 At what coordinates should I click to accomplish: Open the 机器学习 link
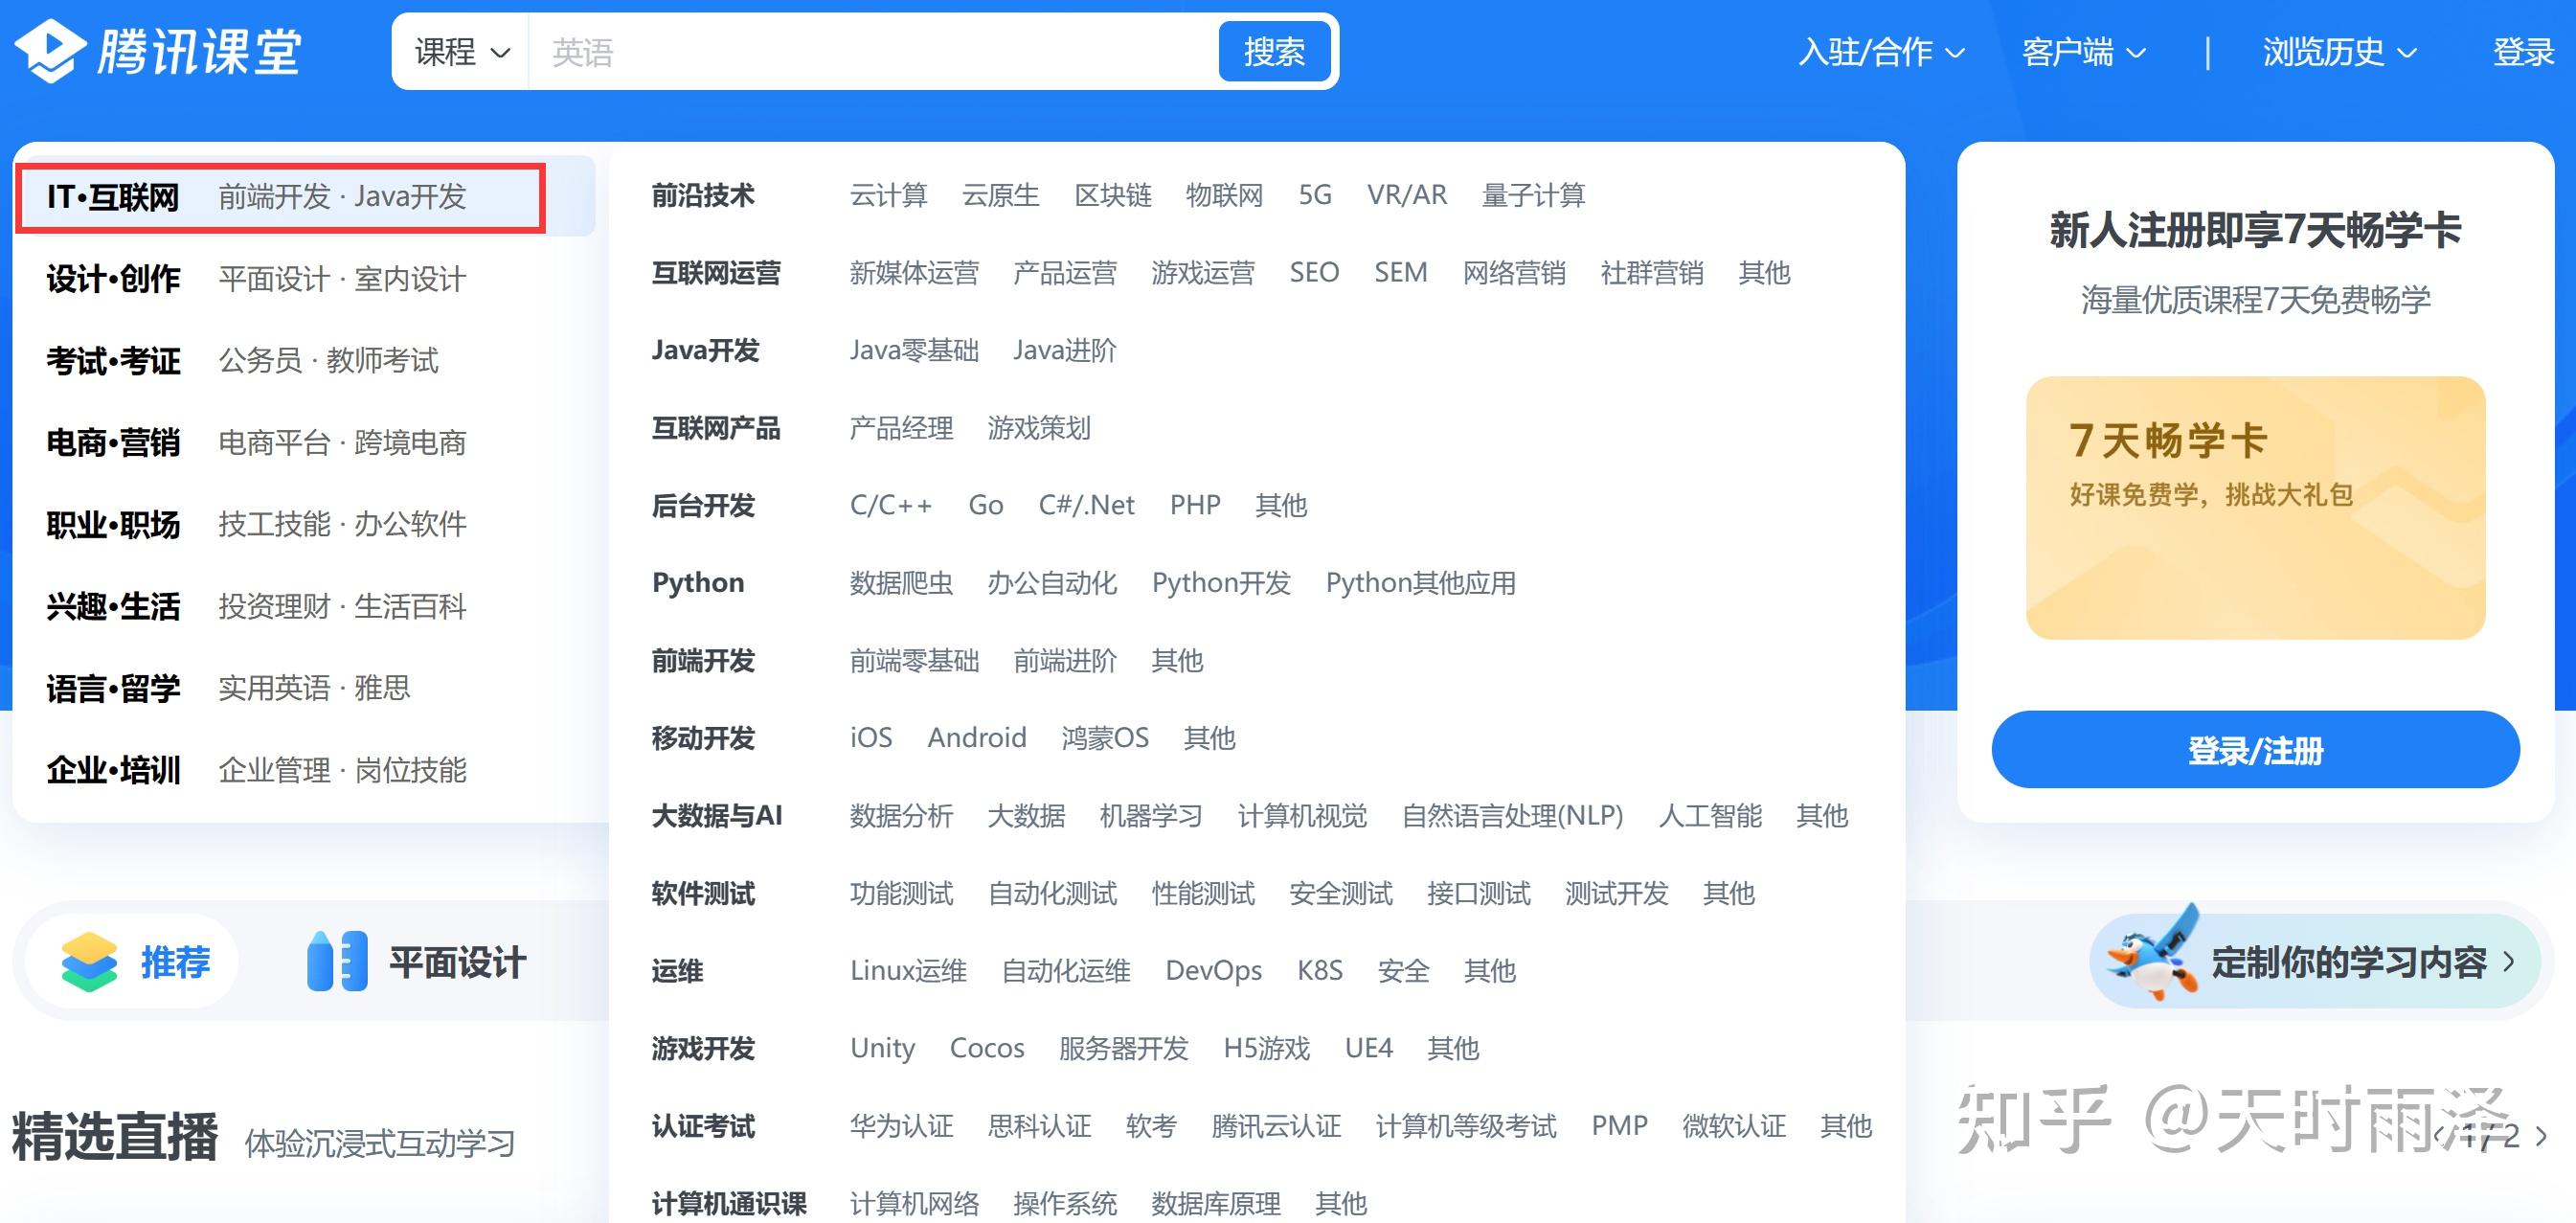coord(1151,816)
